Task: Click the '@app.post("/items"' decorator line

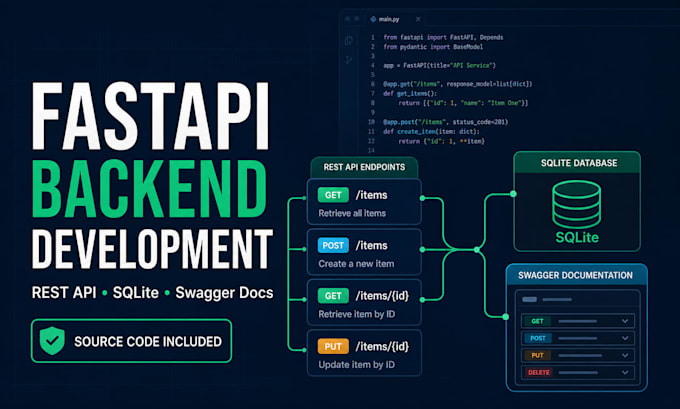Action: tap(445, 122)
